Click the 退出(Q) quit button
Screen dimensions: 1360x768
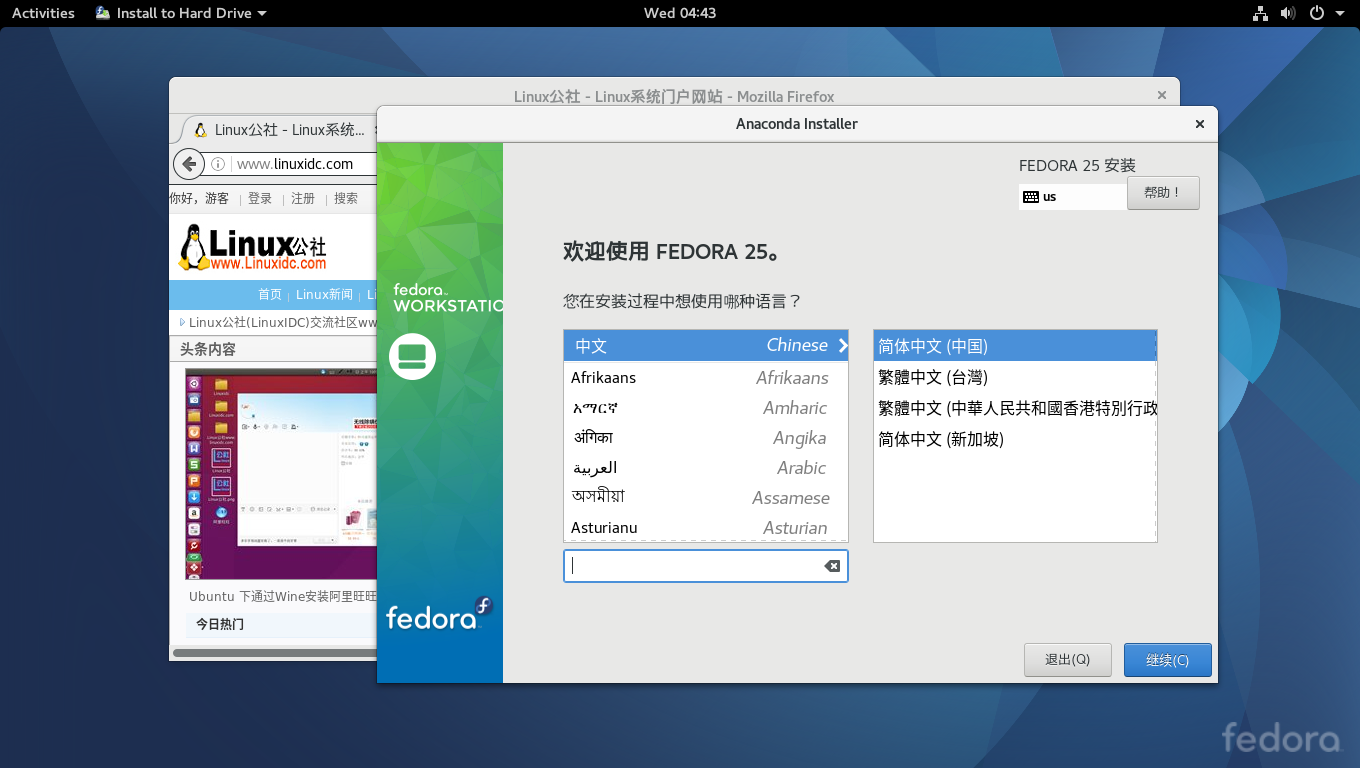click(1067, 660)
